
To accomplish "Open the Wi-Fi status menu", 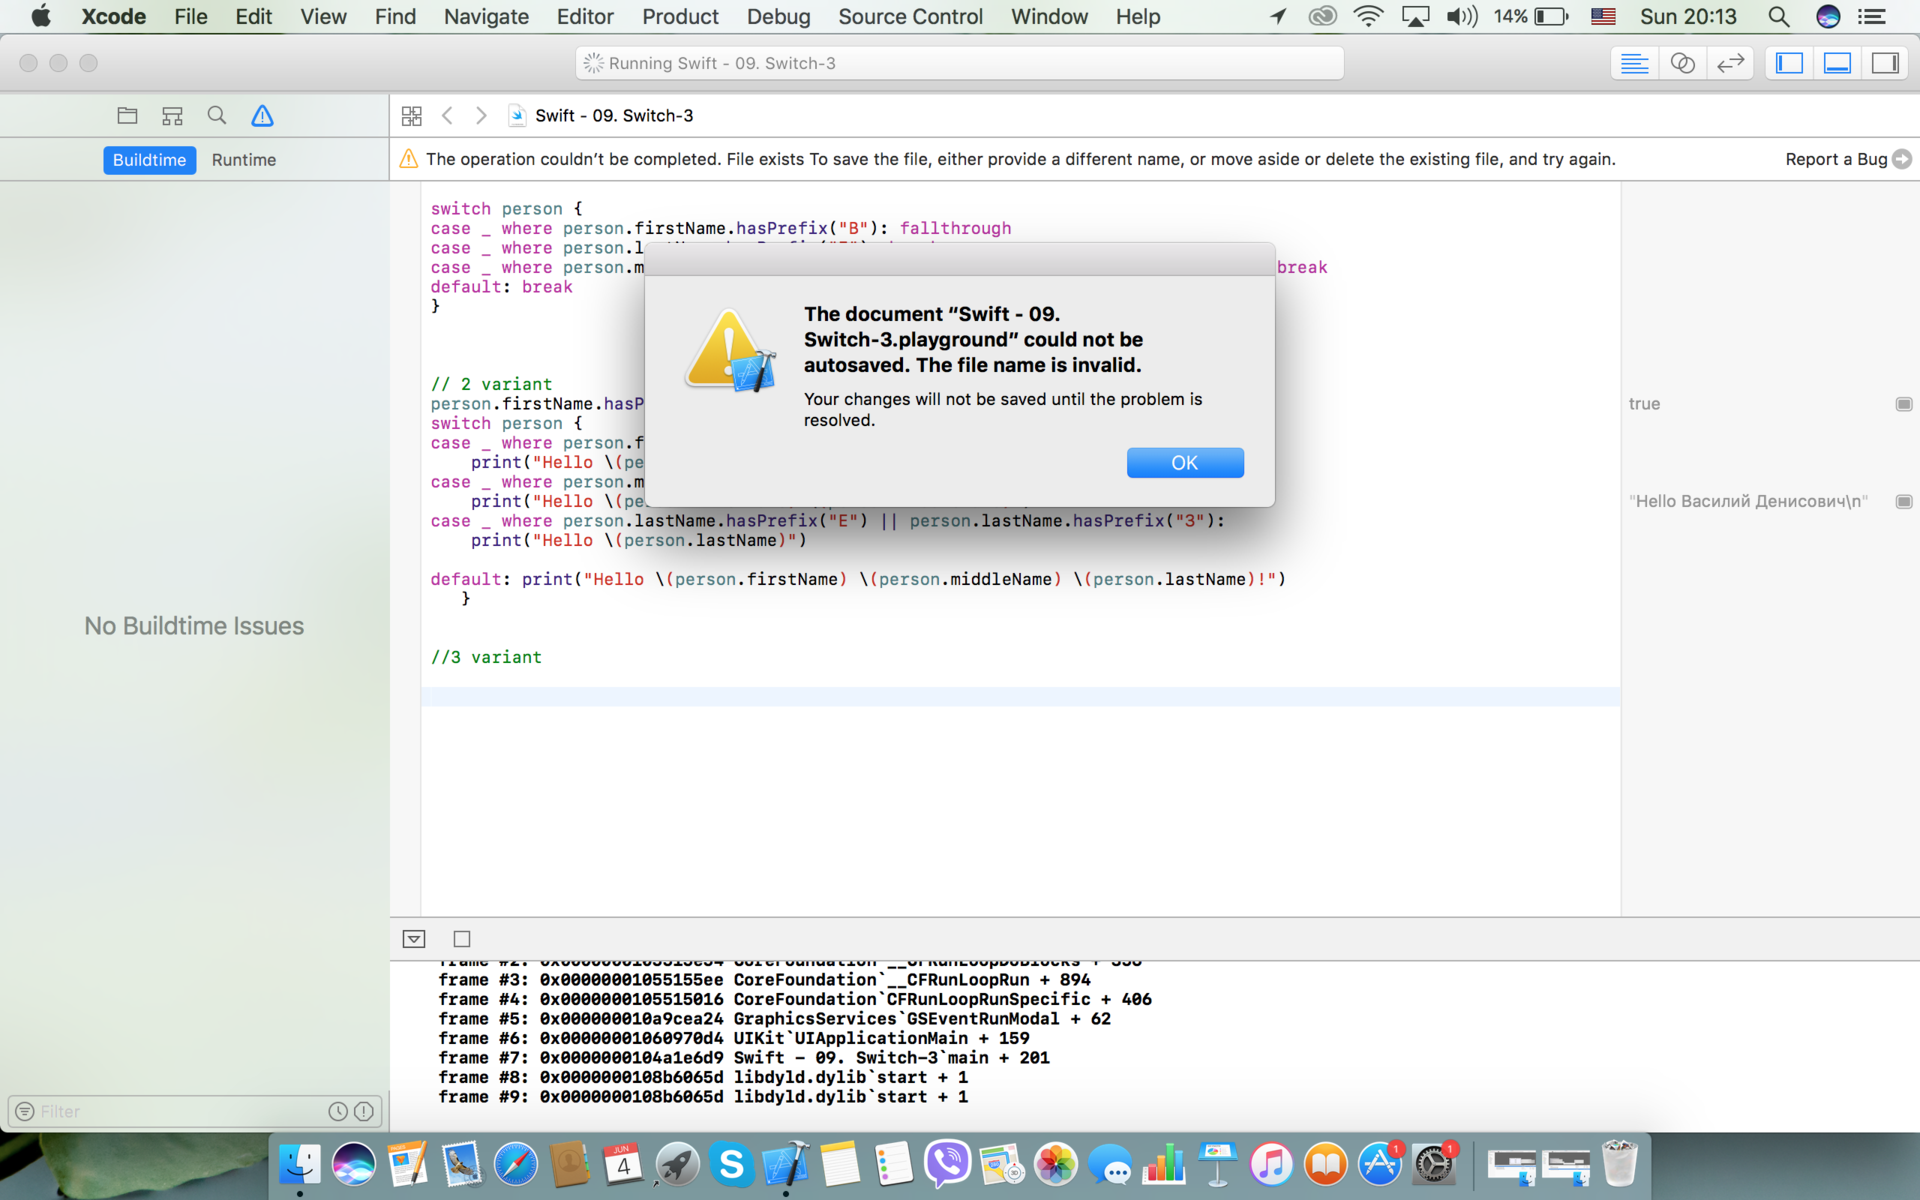I will 1368,16.
